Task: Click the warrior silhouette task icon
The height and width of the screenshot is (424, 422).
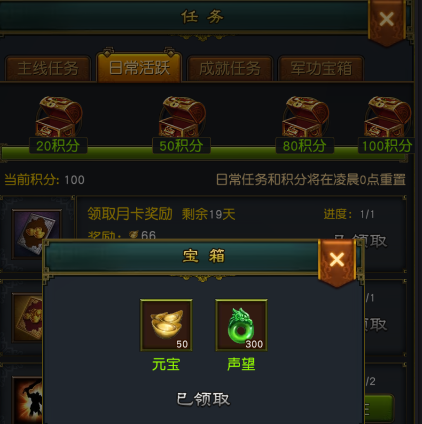Action: pos(28,400)
